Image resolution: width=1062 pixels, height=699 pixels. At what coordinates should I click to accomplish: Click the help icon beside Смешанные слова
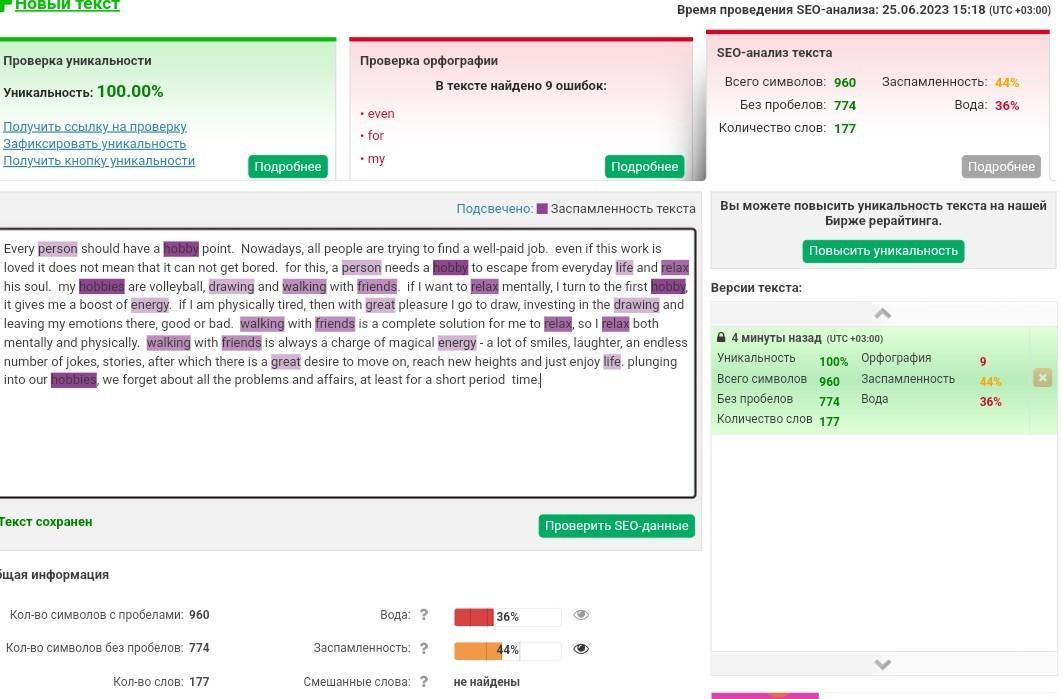pos(424,681)
